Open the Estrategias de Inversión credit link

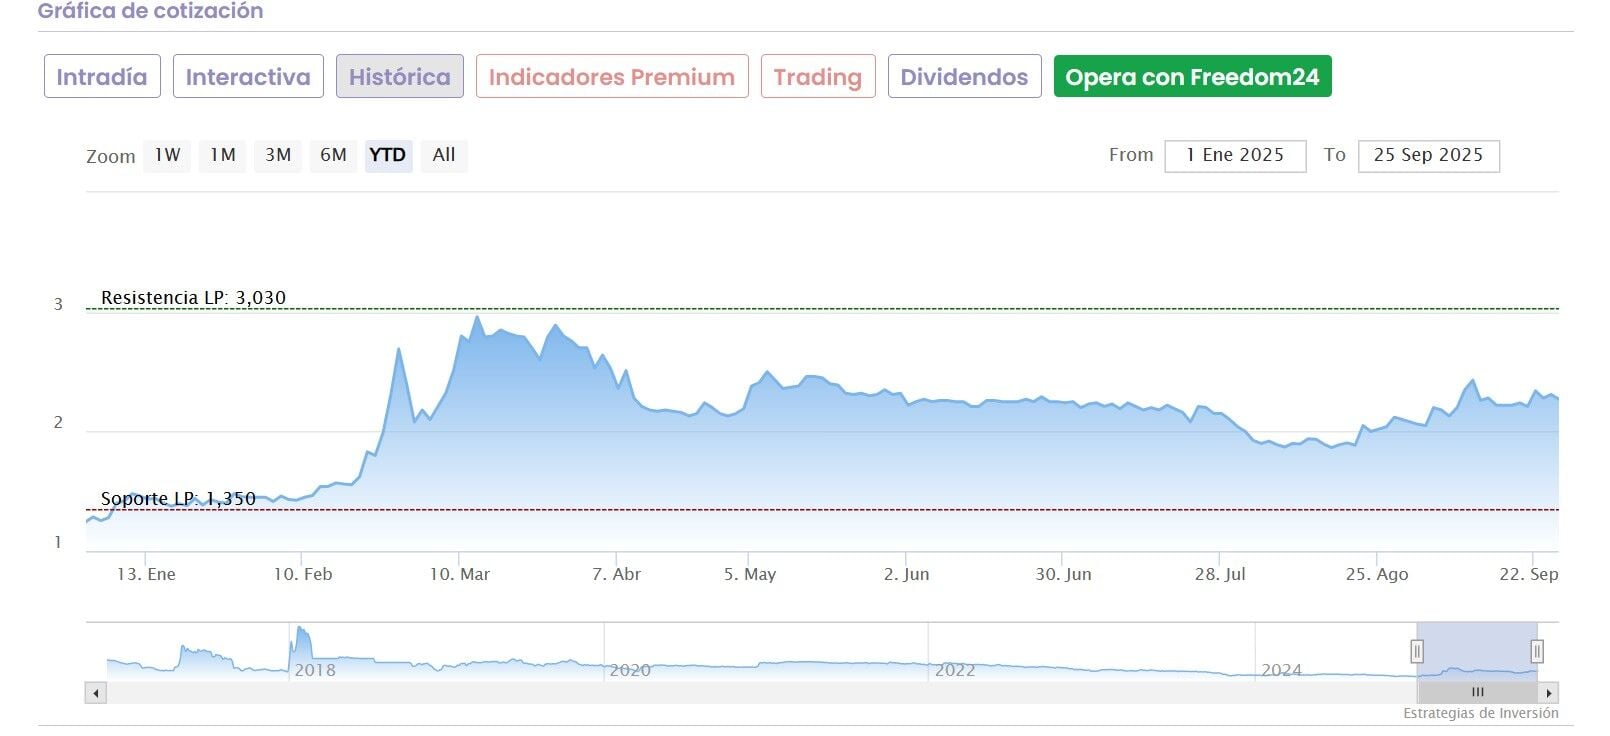pos(1480,713)
